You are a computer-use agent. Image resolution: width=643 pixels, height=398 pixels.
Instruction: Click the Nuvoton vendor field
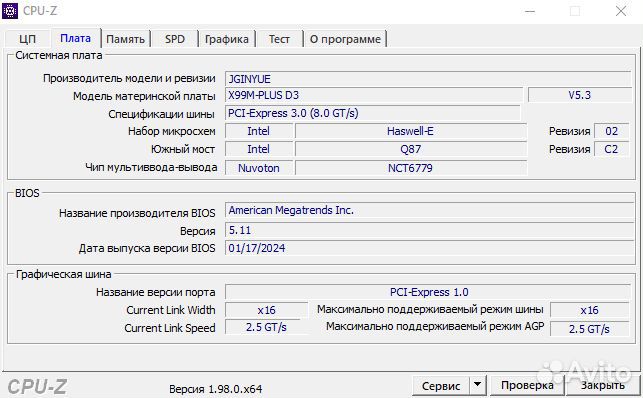[x=259, y=168]
